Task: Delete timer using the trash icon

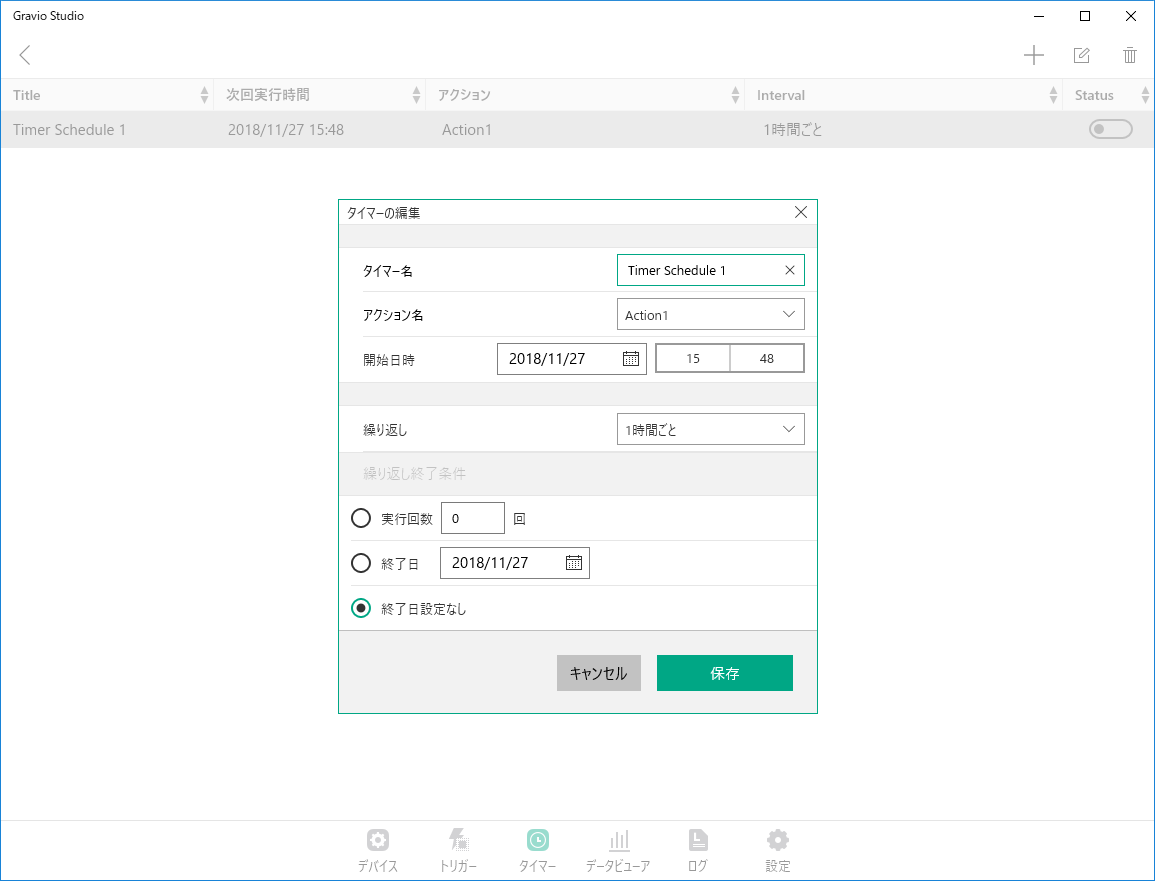Action: 1129,55
